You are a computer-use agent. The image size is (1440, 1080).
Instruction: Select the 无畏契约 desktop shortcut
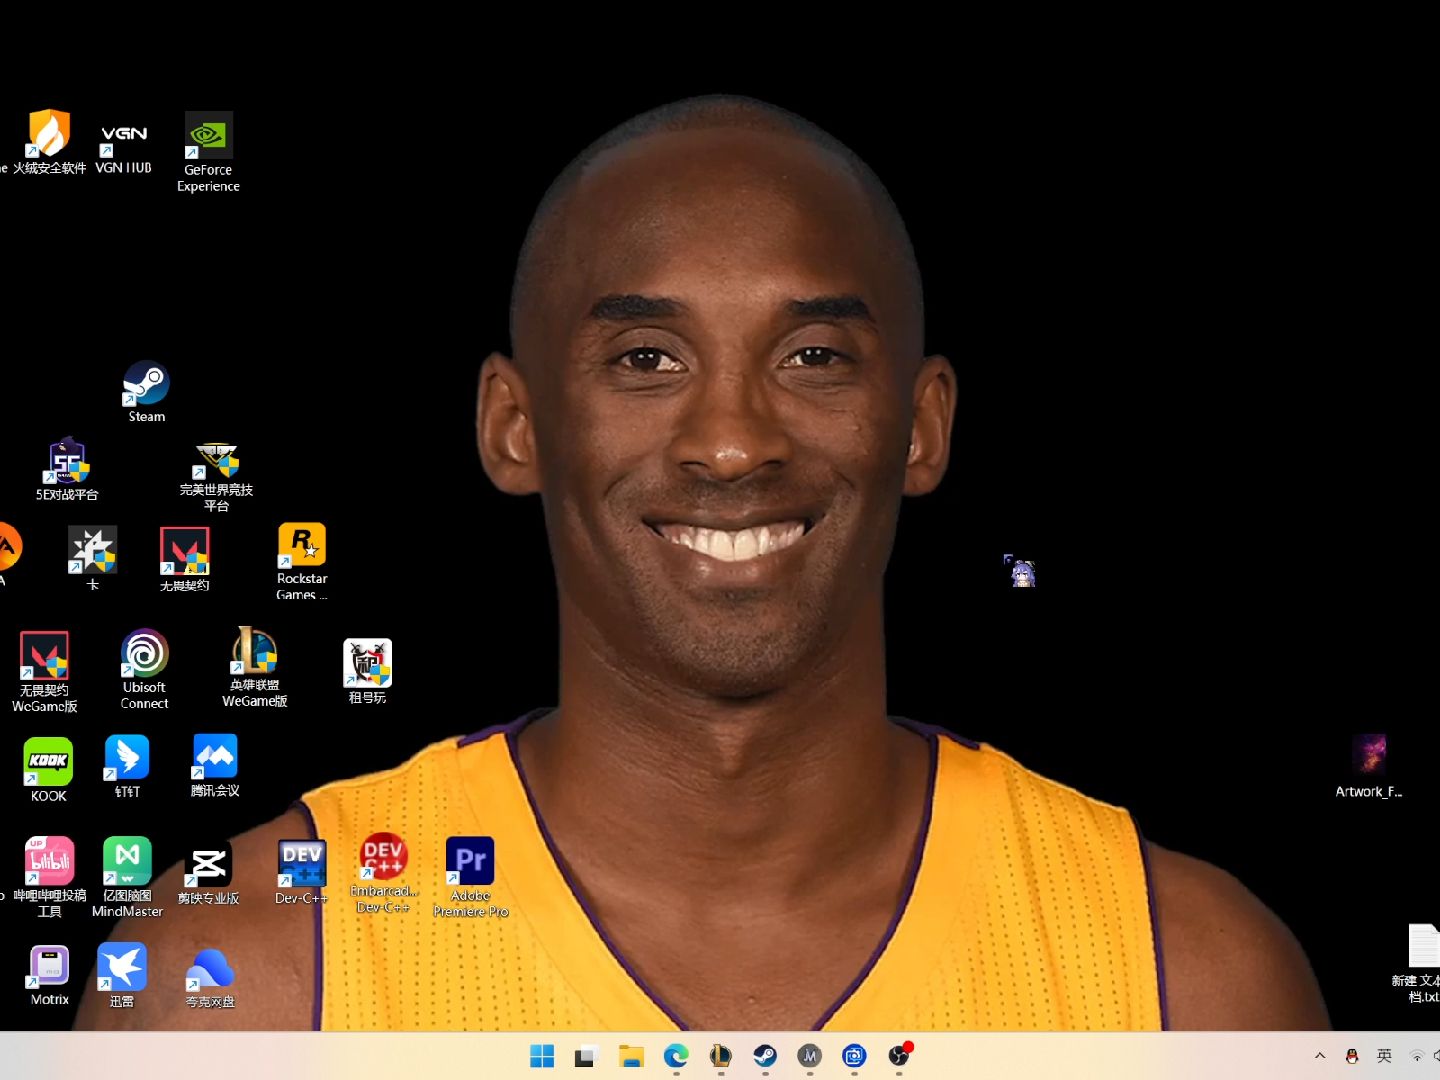click(185, 559)
